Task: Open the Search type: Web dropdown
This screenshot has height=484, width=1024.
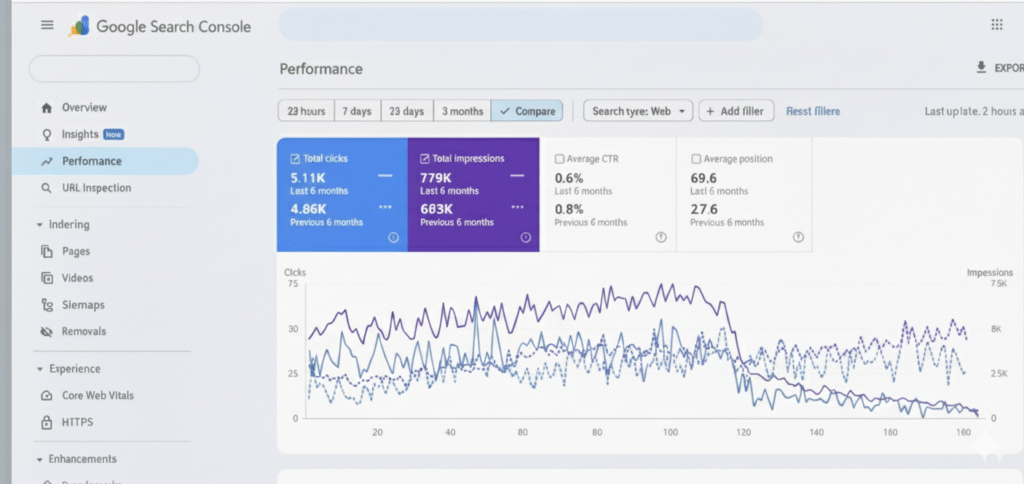Action: [x=639, y=111]
